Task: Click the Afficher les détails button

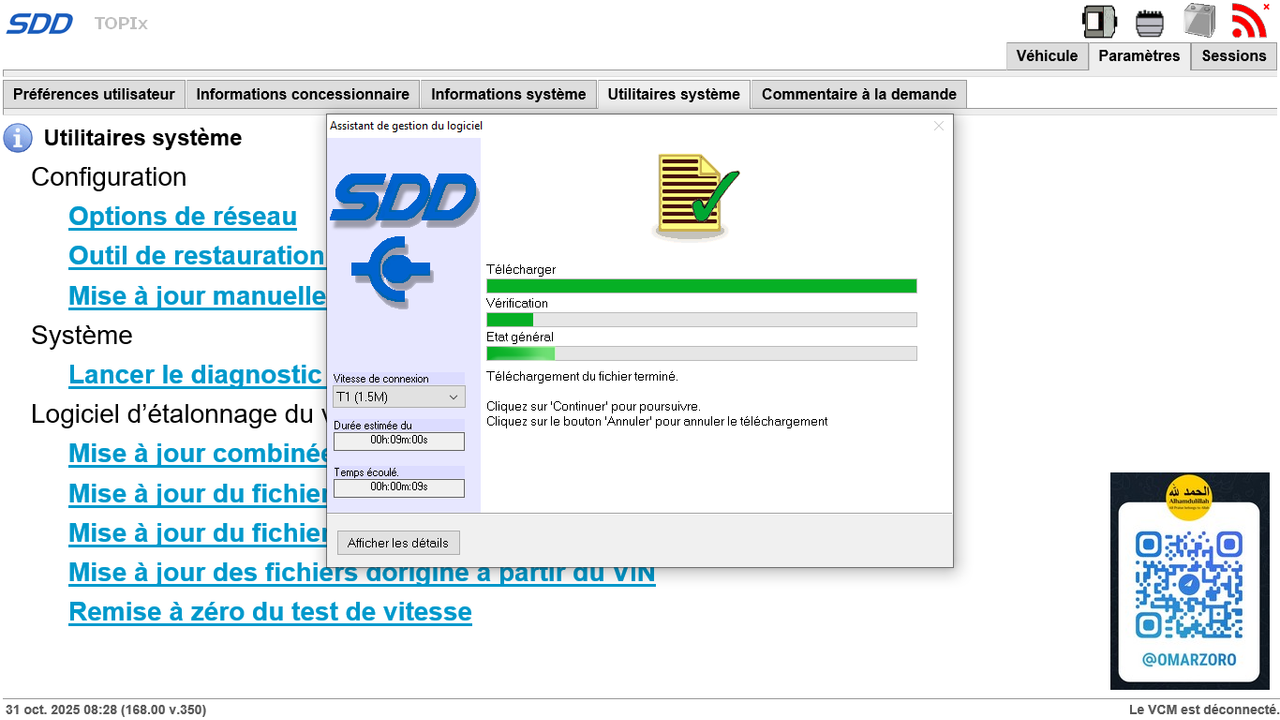Action: click(x=398, y=543)
